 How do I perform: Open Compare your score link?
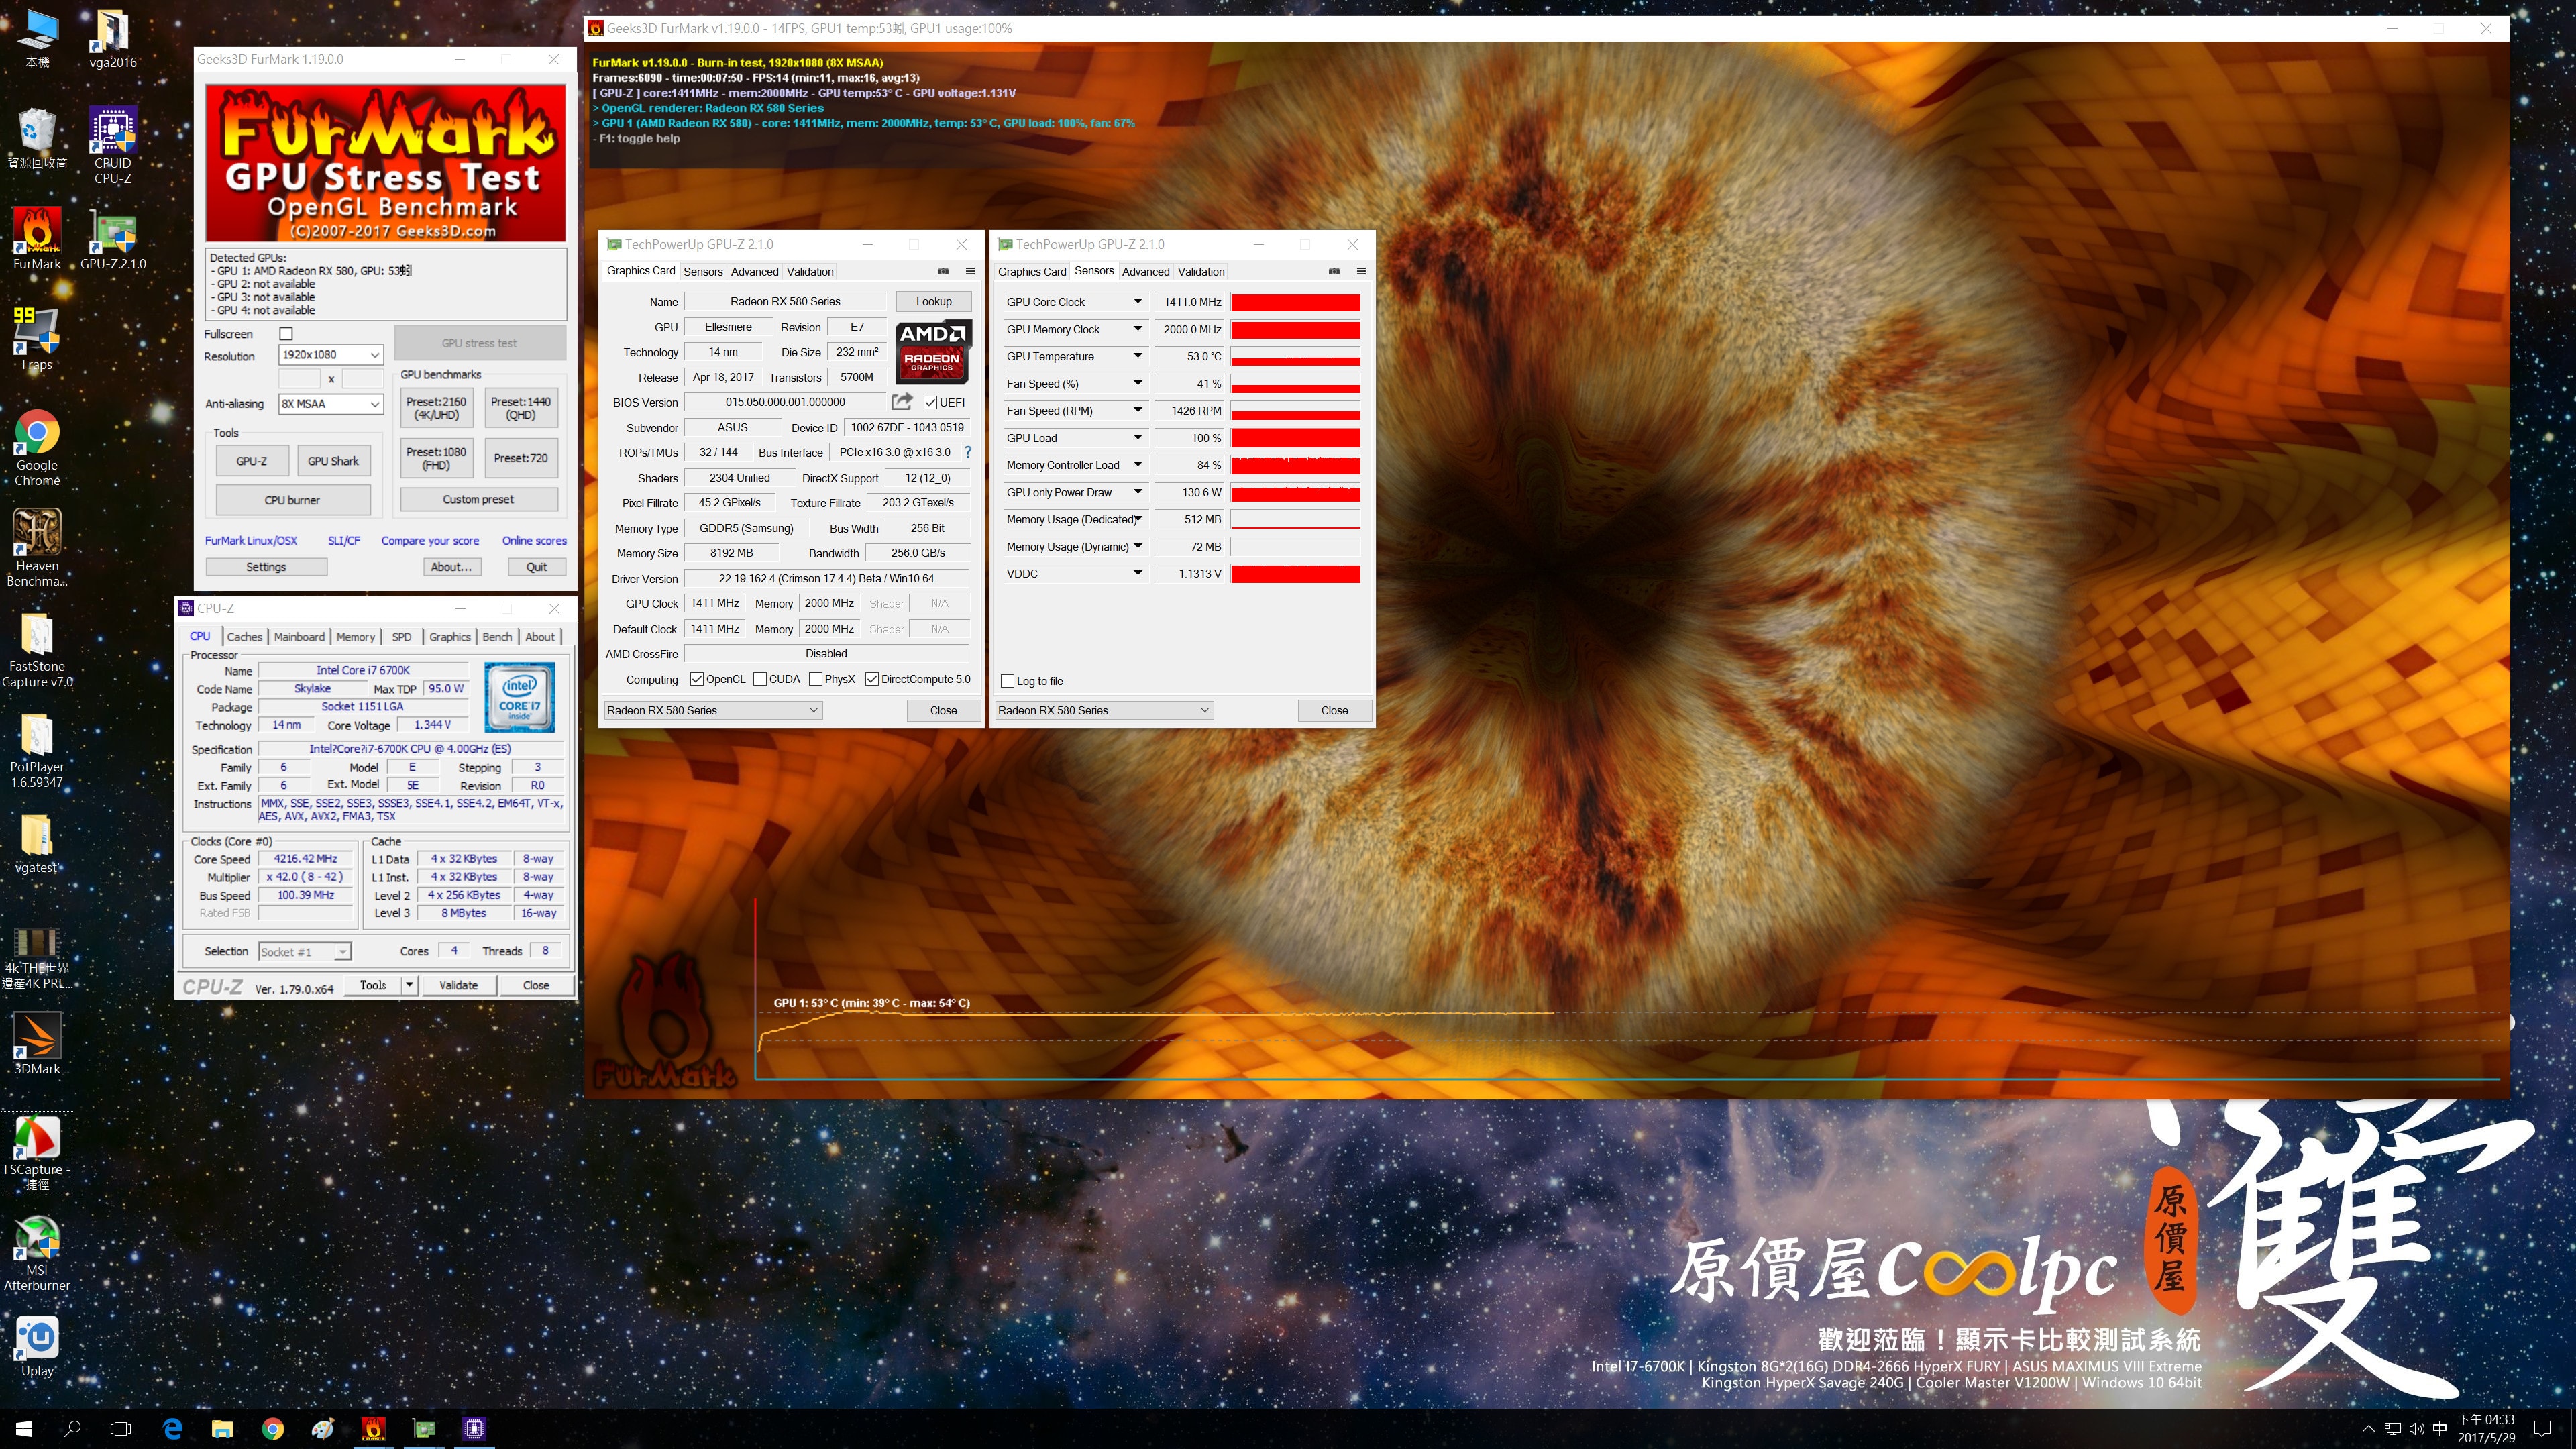[430, 541]
